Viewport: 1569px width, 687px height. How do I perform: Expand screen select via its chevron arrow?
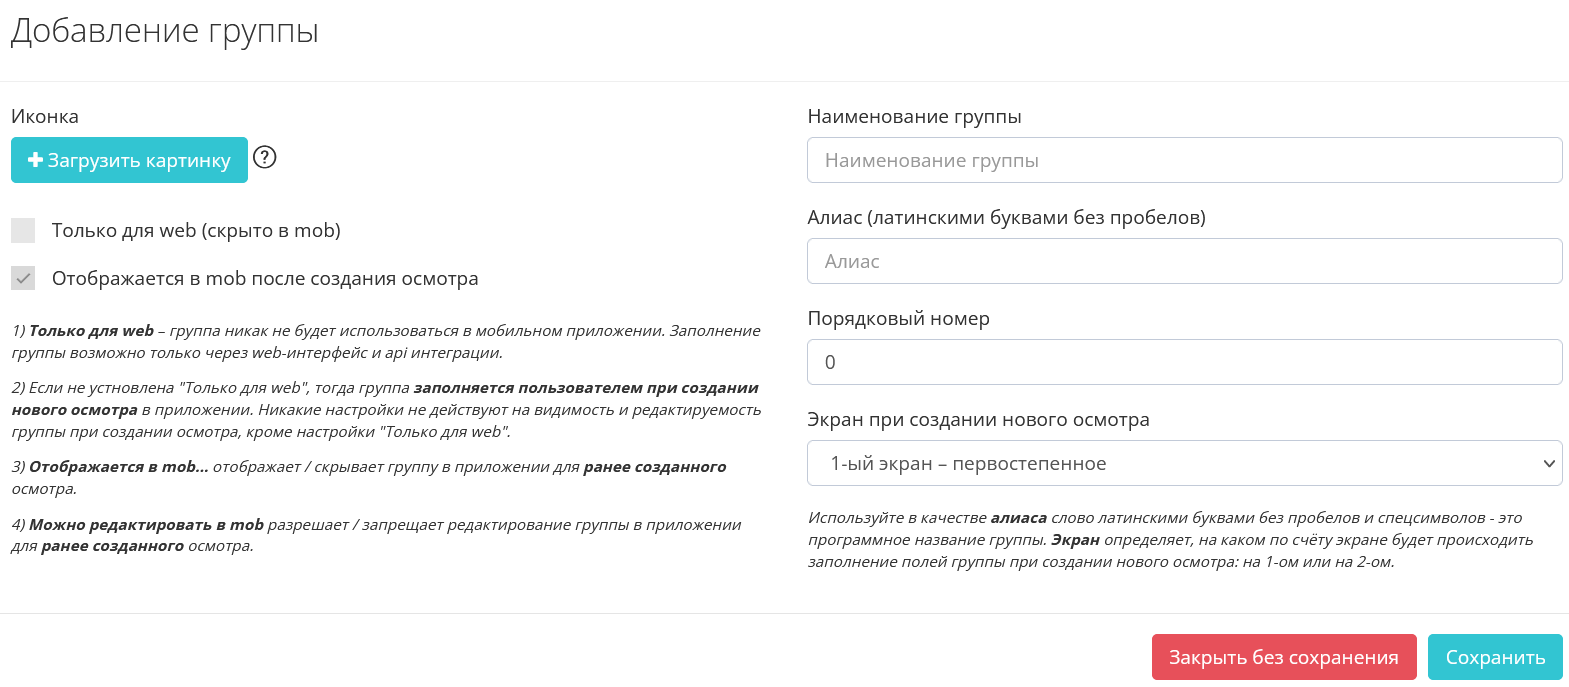1548,463
